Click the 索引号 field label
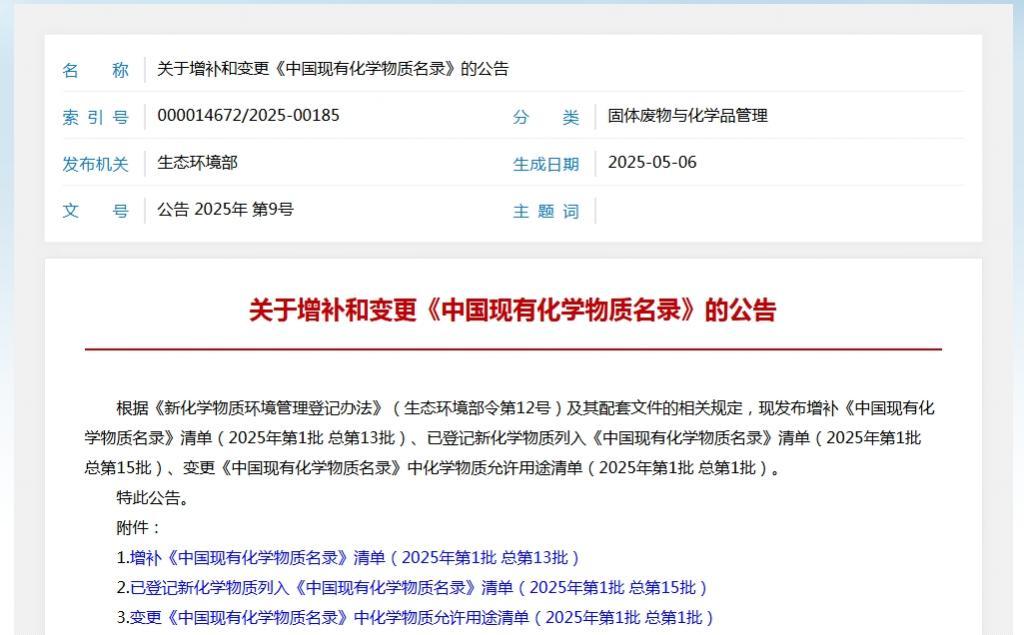Image resolution: width=1024 pixels, height=635 pixels. 95,117
